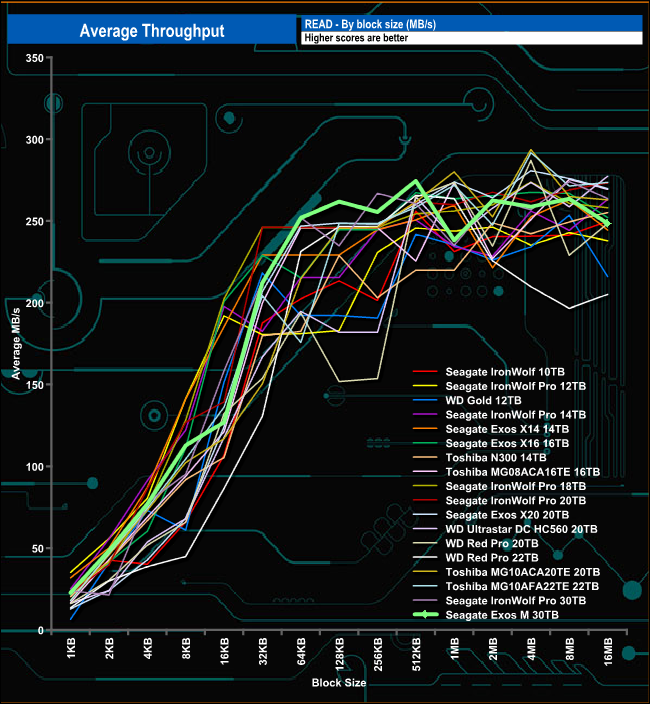
Task: Select 'Seagate IronWolf Pro 30TB' legend label
Action: 516,601
